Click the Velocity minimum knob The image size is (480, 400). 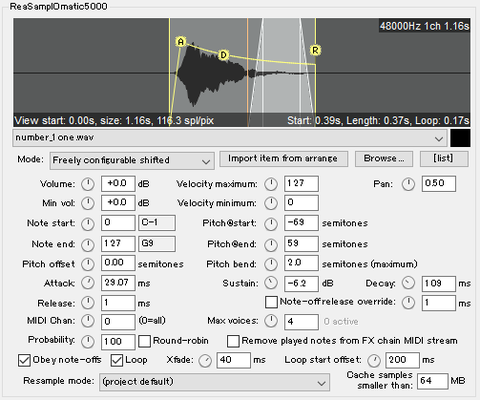271,203
